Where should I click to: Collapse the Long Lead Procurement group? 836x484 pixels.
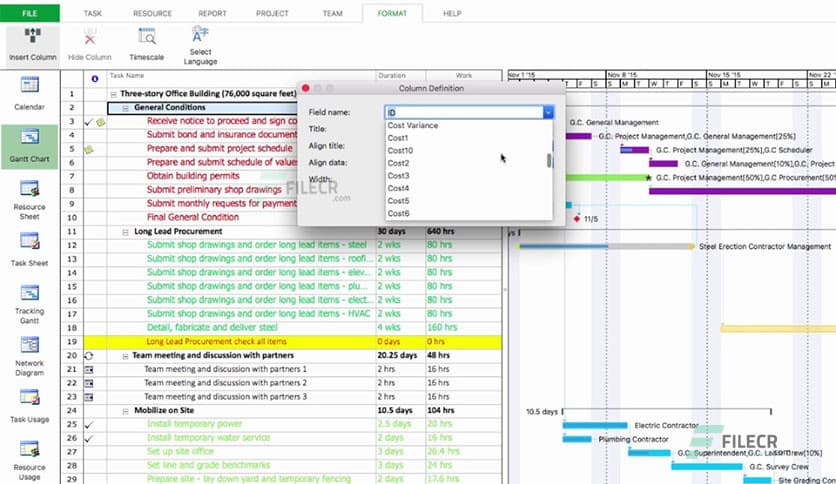(x=125, y=231)
